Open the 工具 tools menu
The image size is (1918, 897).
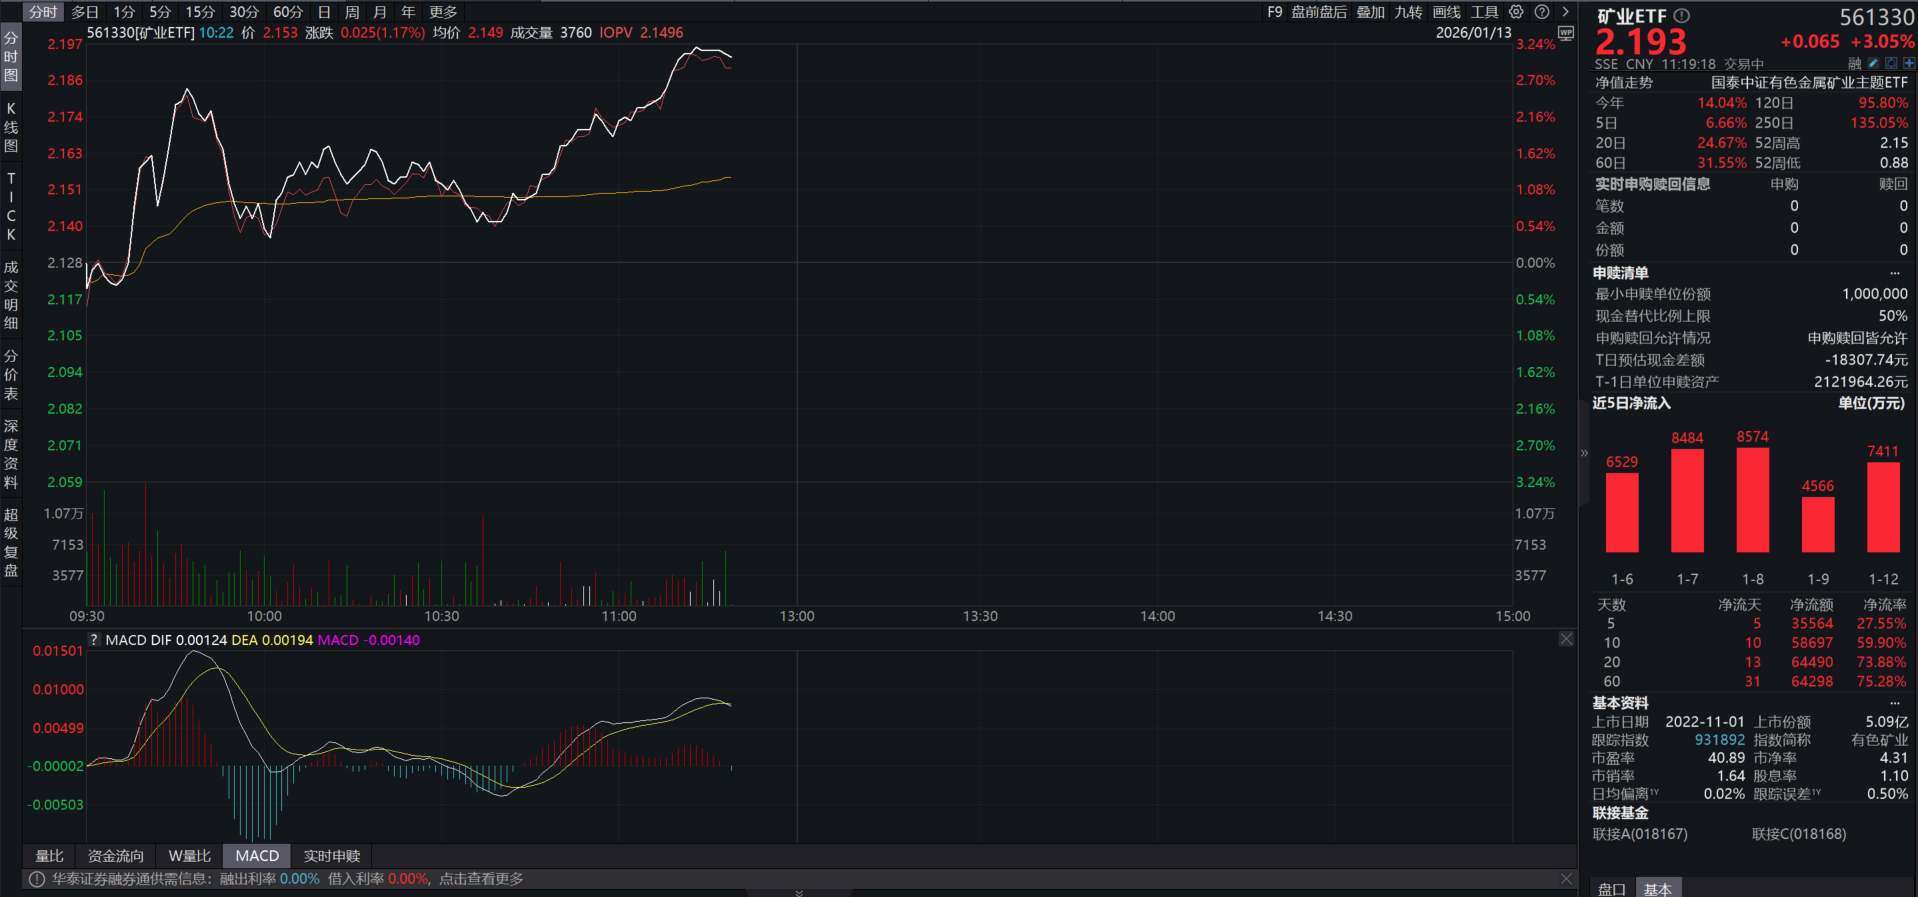(1485, 12)
